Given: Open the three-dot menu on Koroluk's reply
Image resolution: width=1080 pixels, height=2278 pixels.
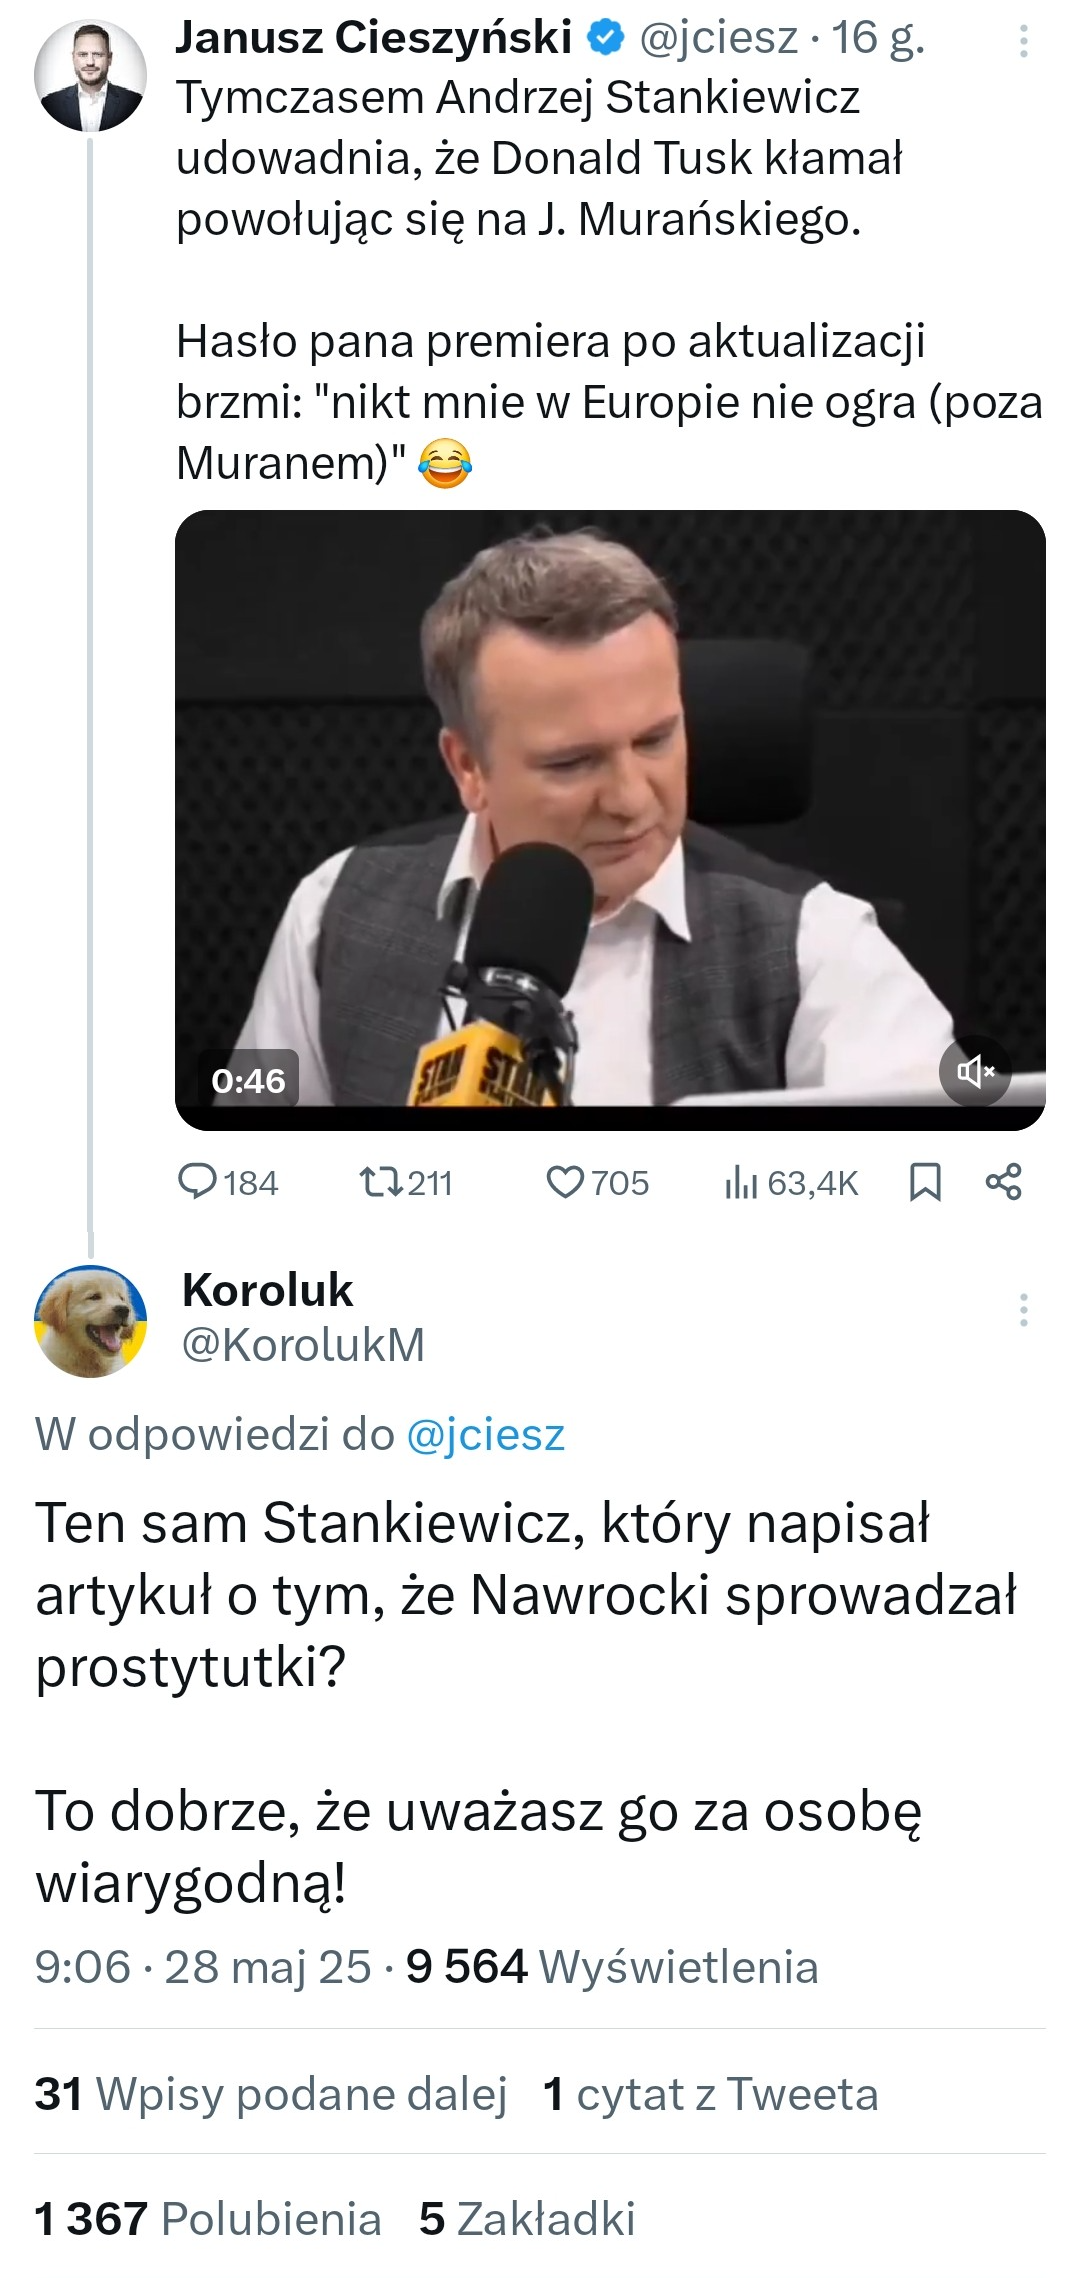Looking at the screenshot, I should 1023,1310.
